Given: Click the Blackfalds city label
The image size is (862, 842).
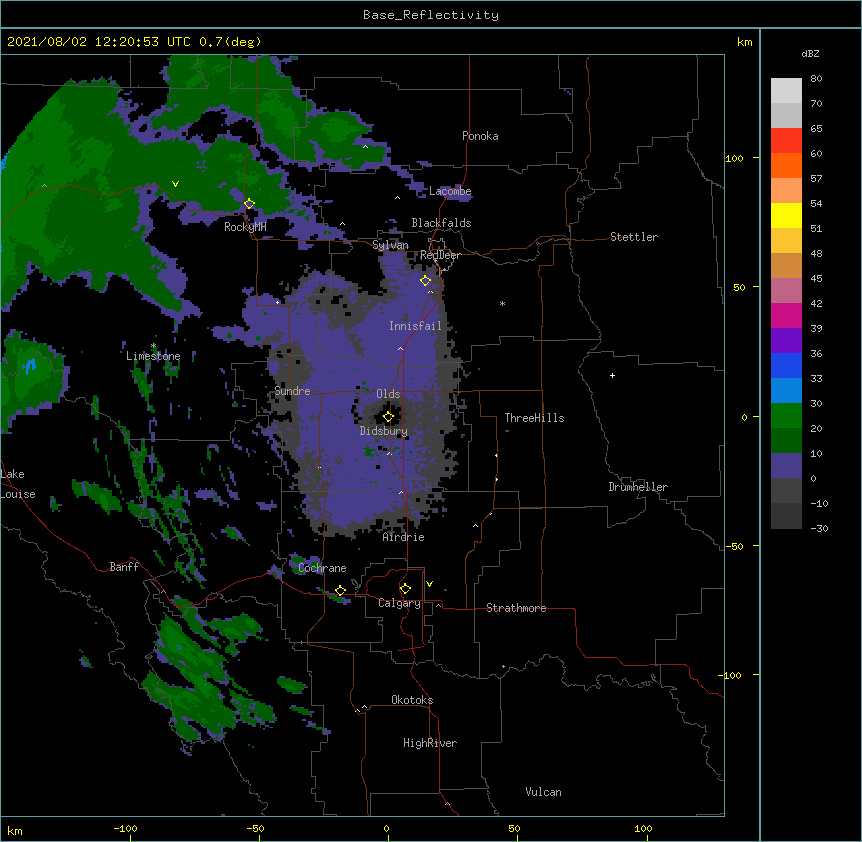Looking at the screenshot, I should click(441, 223).
